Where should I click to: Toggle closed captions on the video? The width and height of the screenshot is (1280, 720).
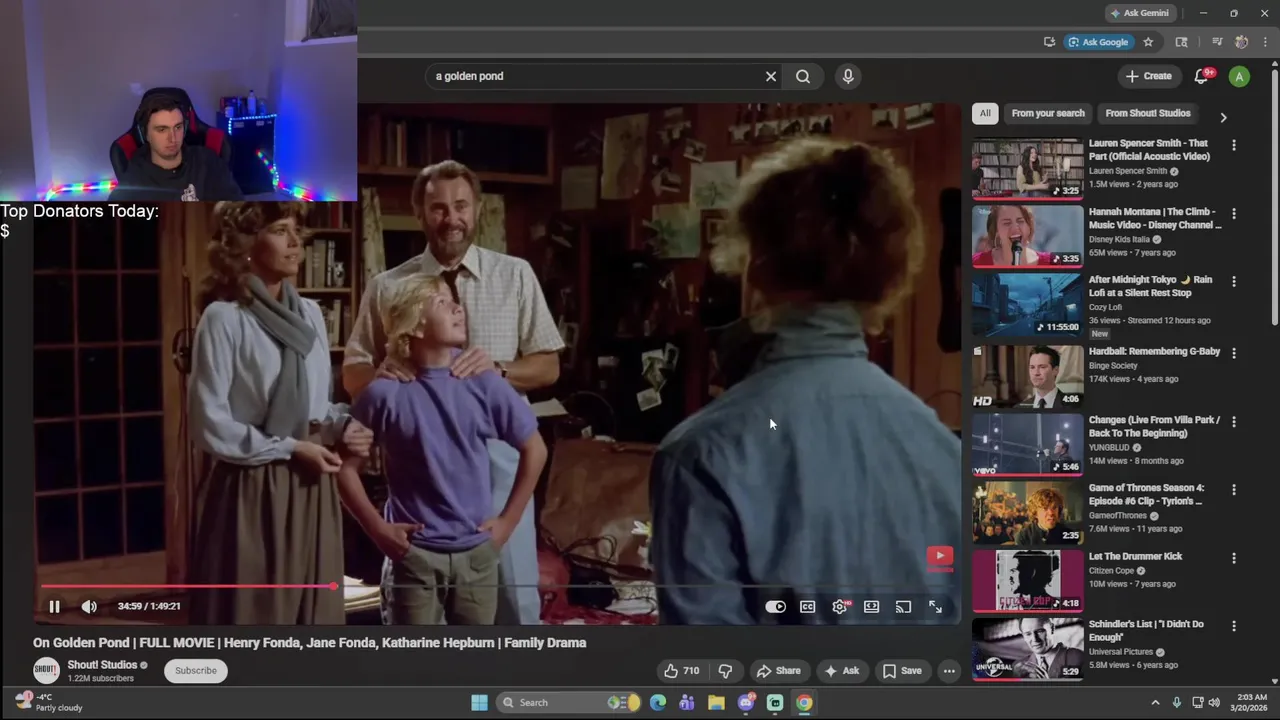pyautogui.click(x=807, y=606)
